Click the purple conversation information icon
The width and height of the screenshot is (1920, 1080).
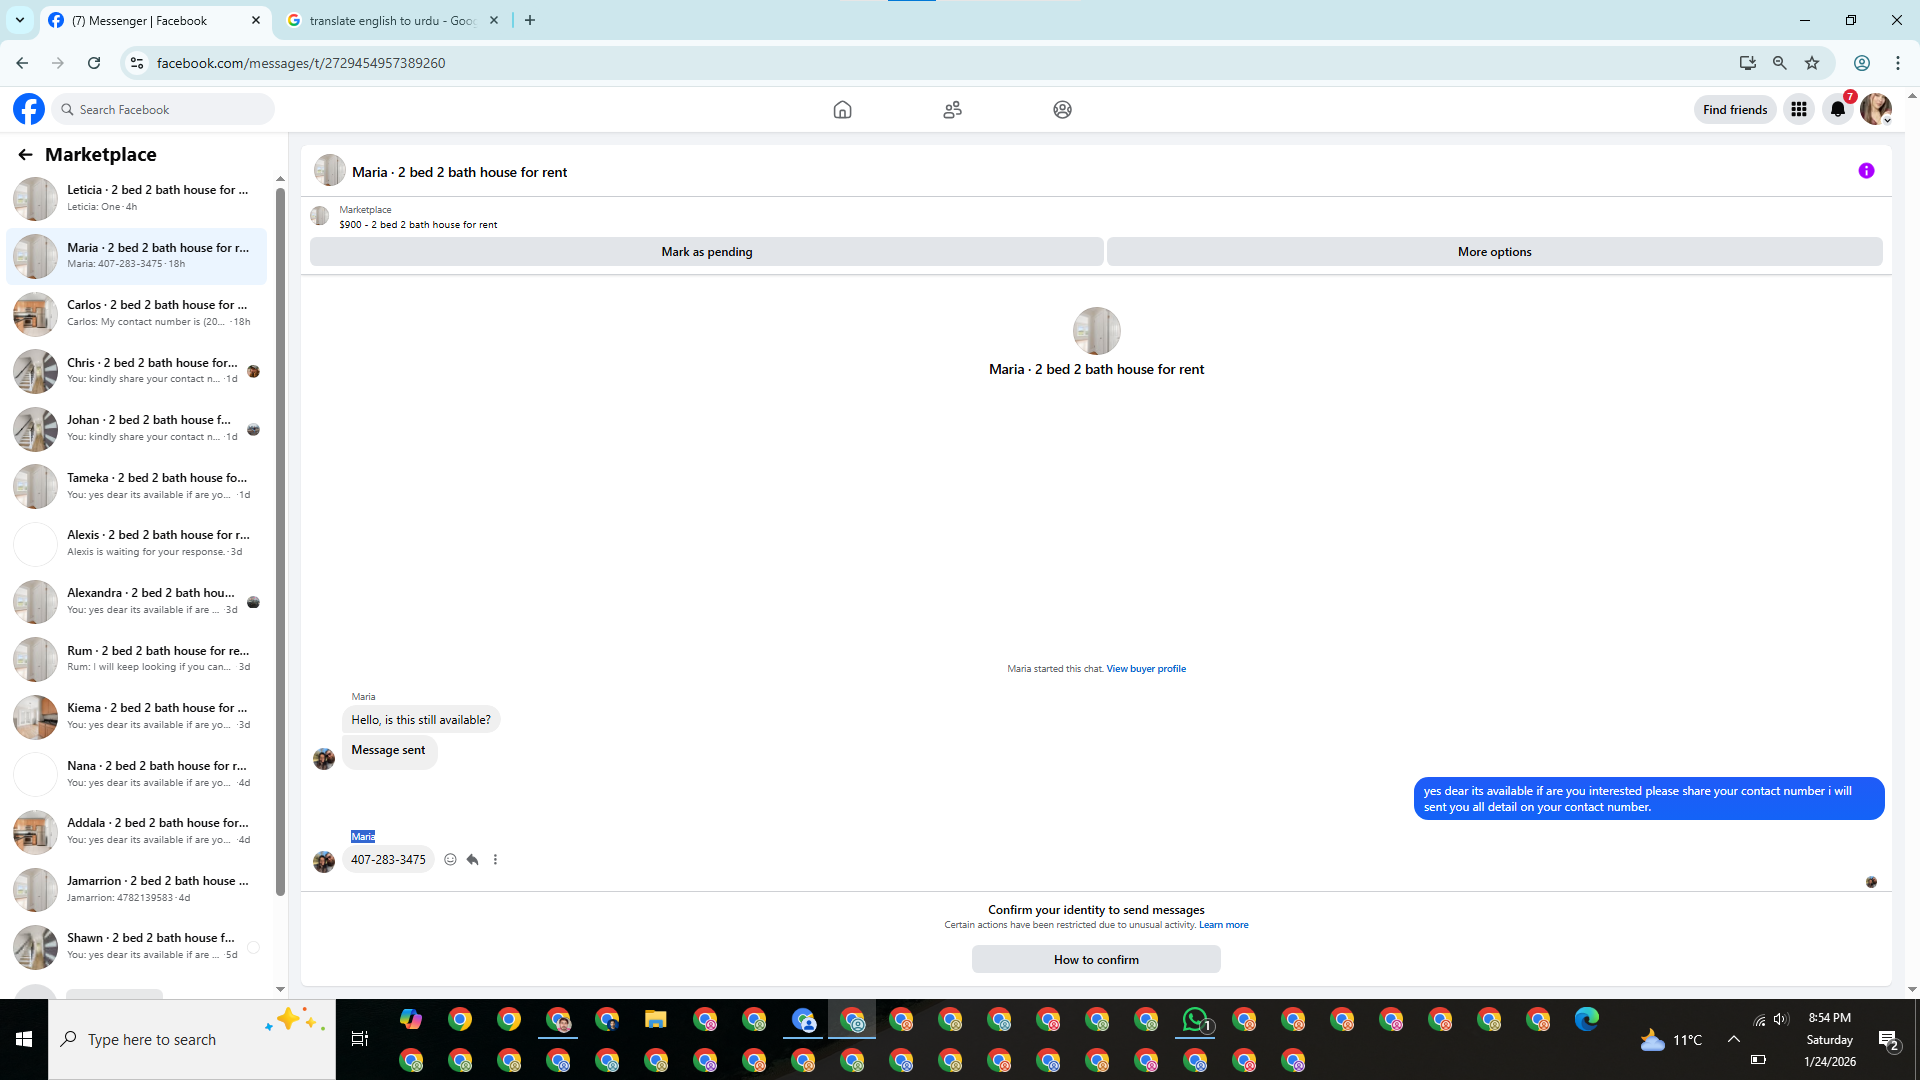pyautogui.click(x=1866, y=171)
